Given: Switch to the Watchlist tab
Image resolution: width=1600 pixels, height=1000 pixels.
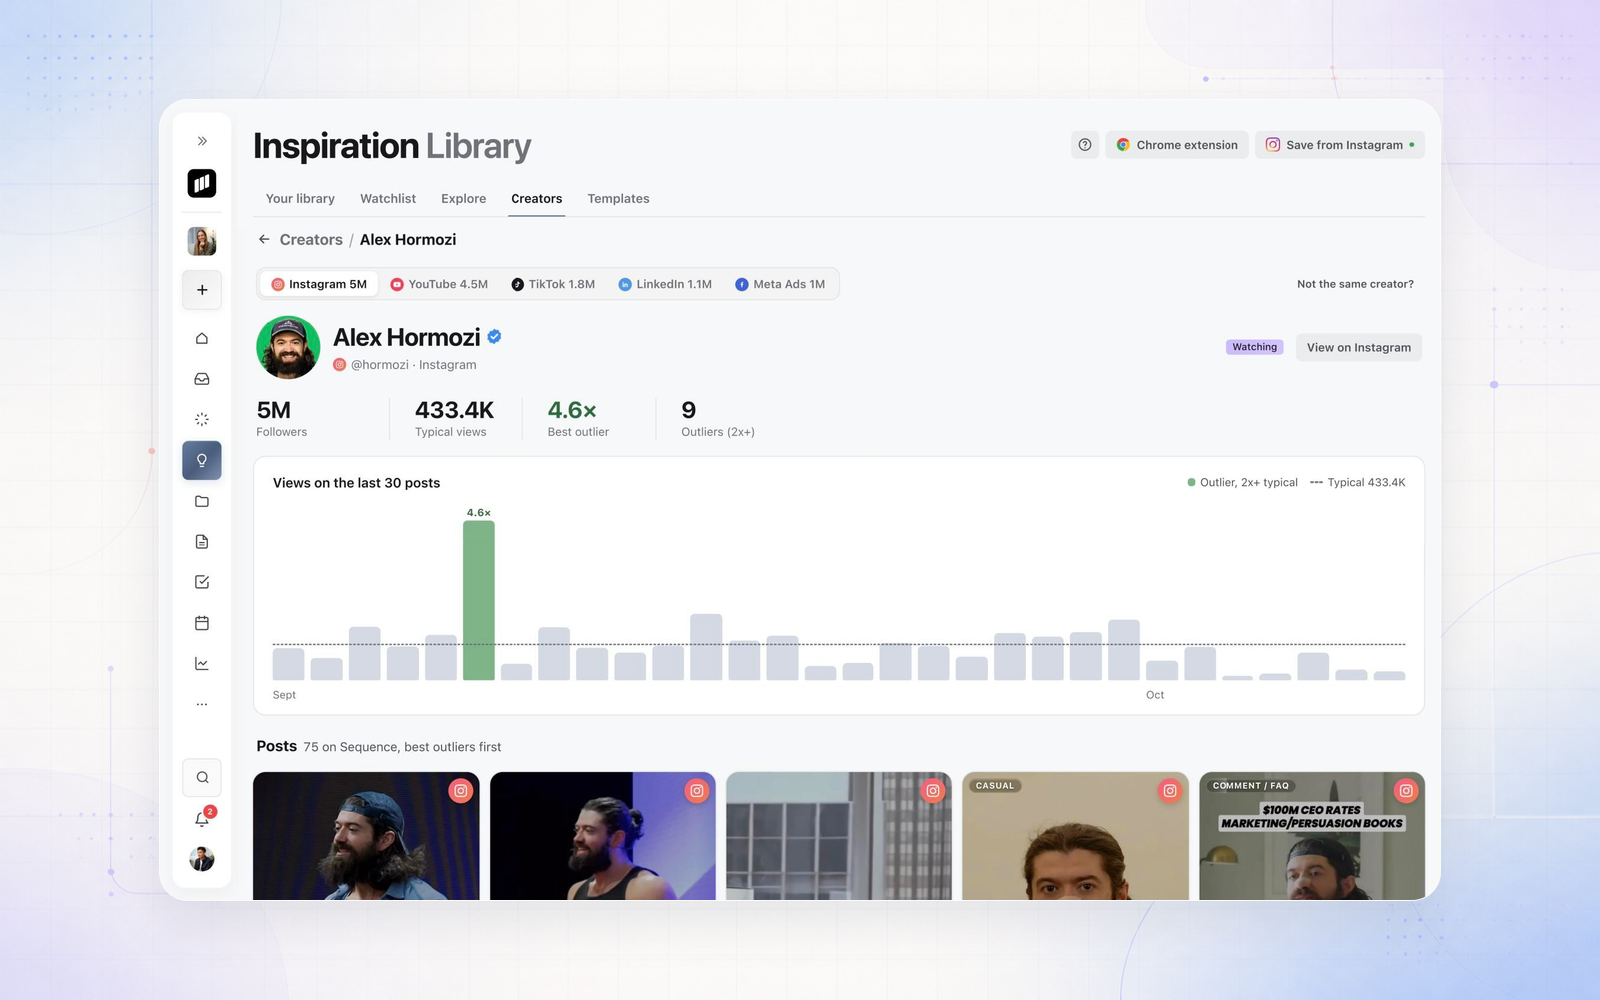Looking at the screenshot, I should tap(388, 199).
